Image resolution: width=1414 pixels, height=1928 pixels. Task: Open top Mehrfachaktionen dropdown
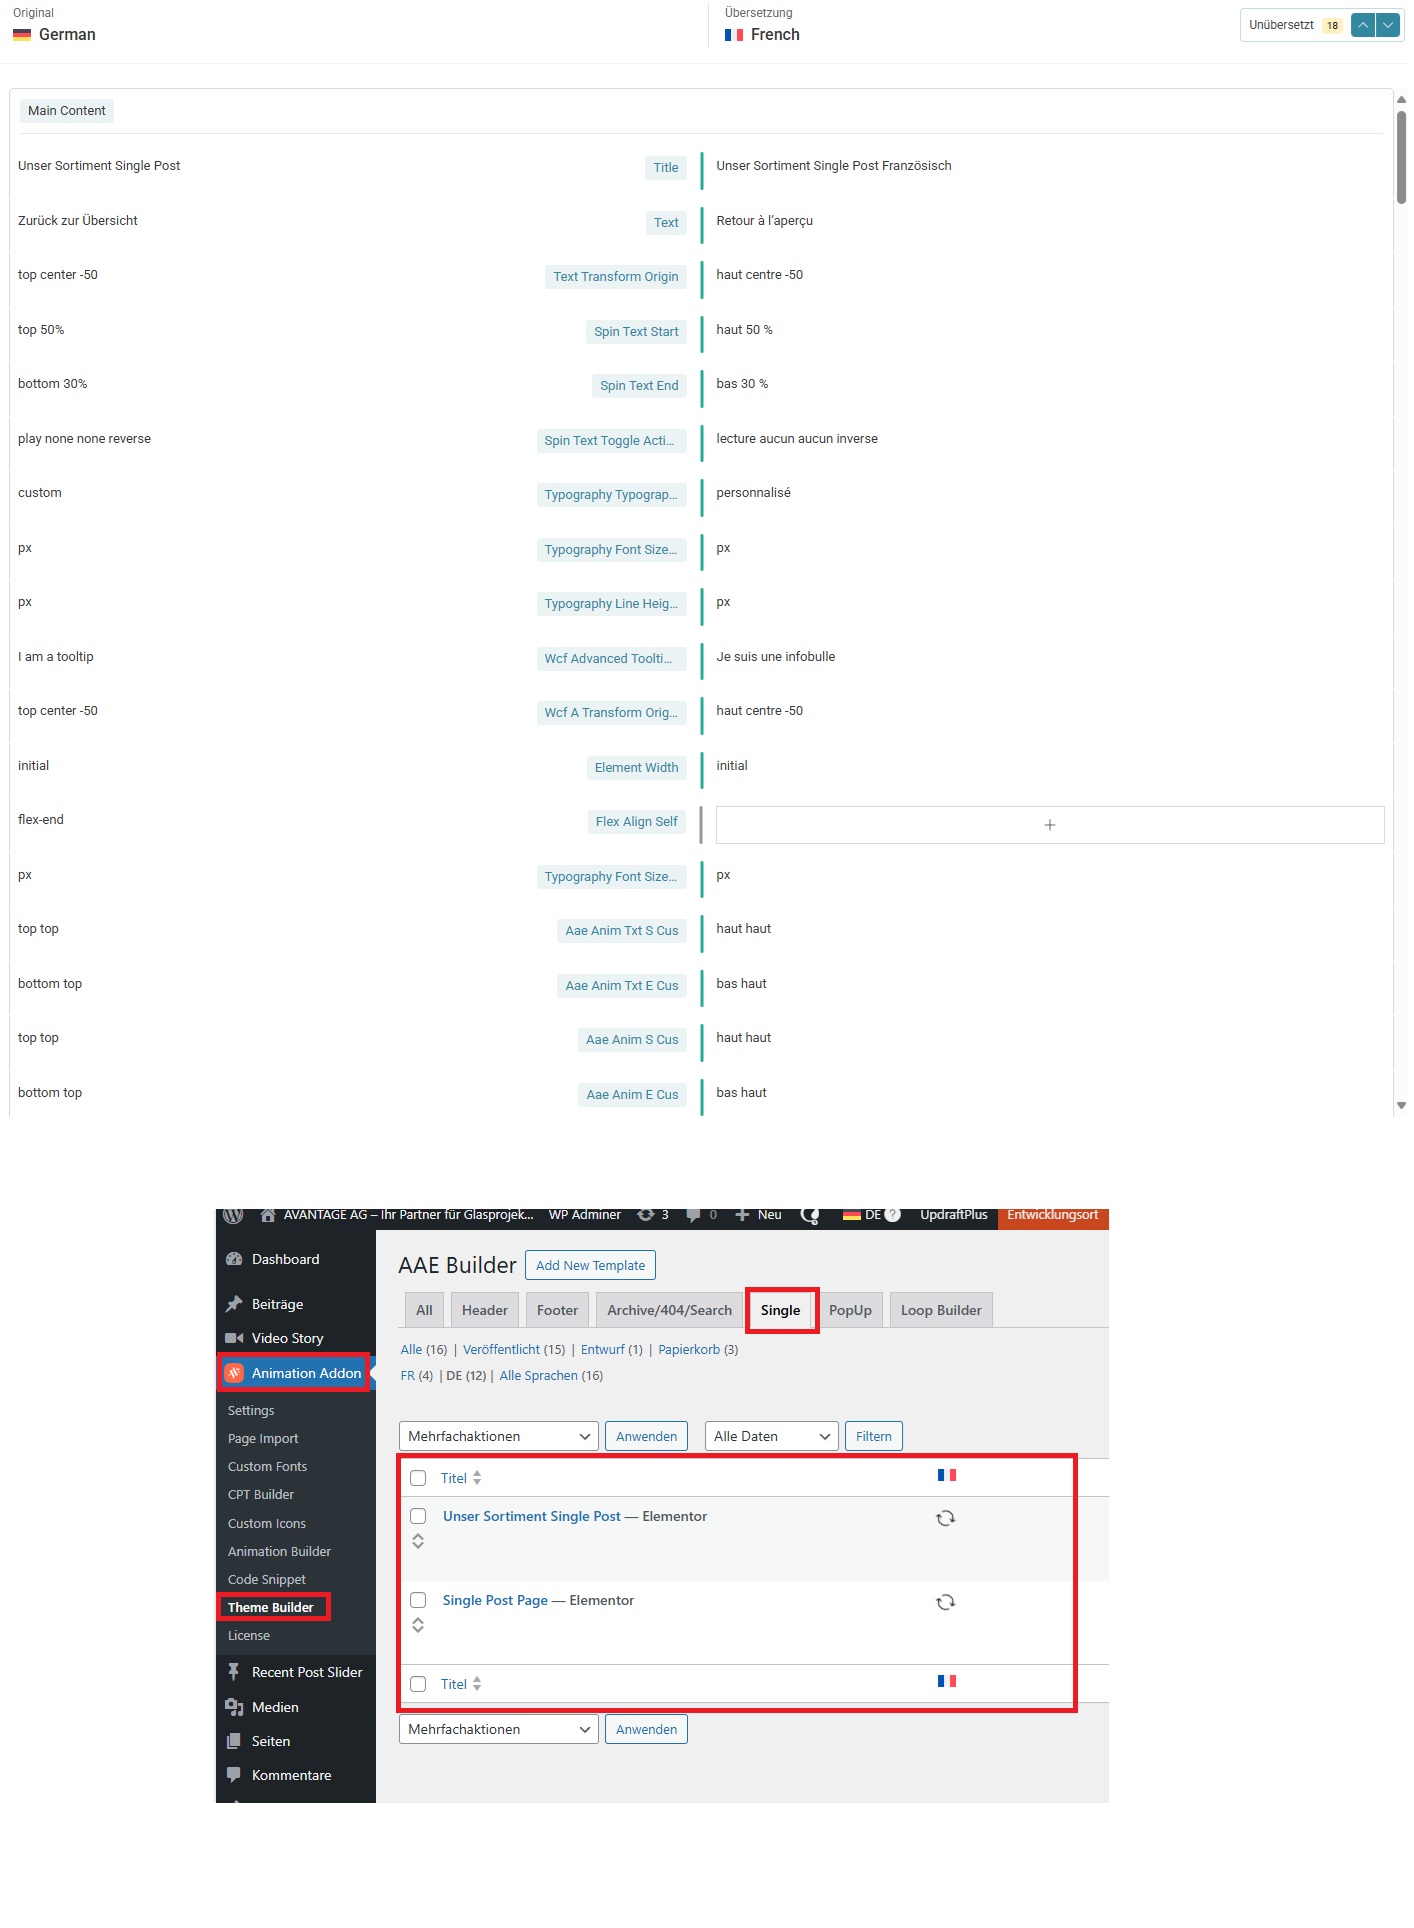(499, 1436)
